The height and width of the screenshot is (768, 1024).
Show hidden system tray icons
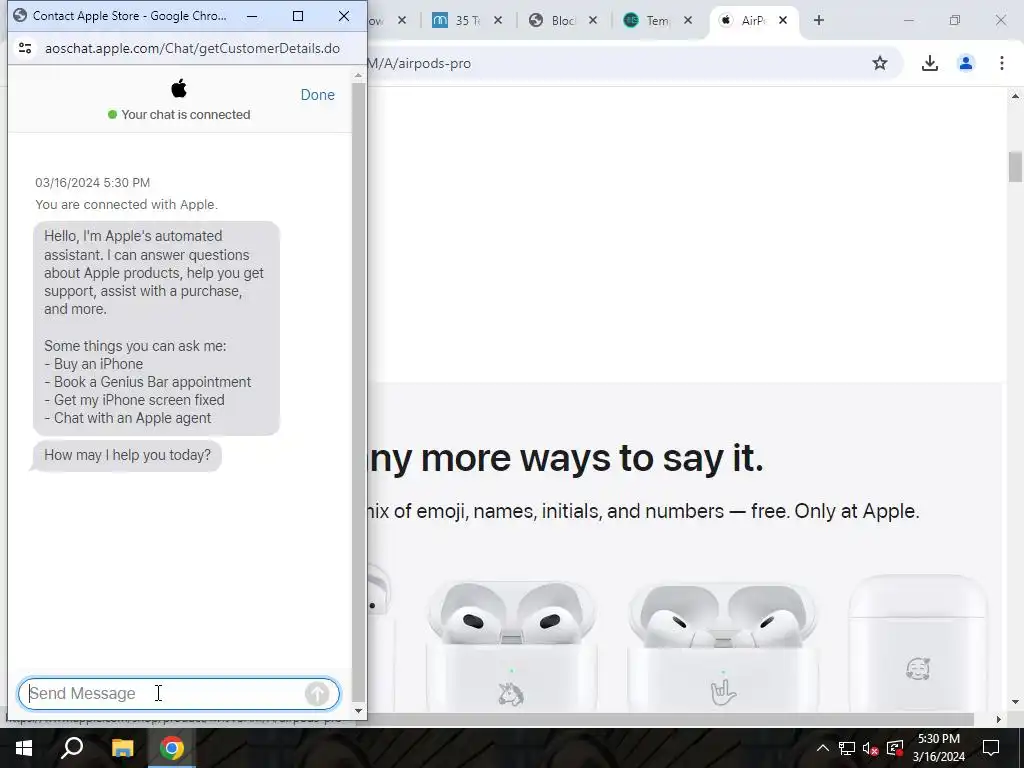pos(823,748)
